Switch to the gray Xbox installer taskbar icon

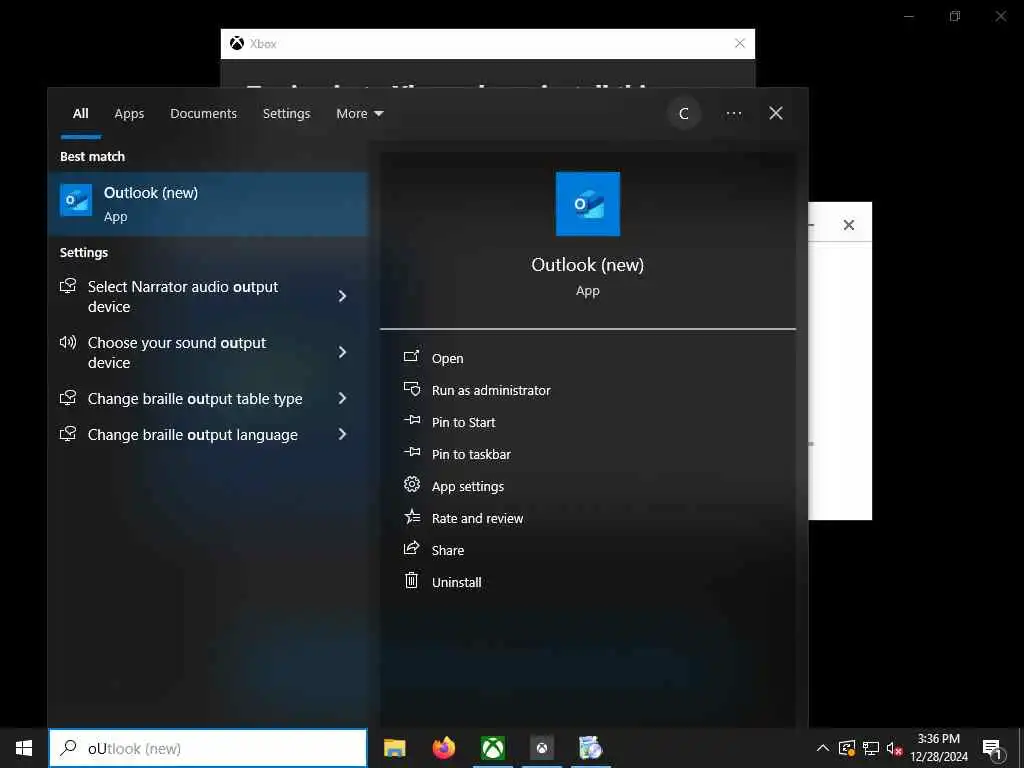pos(541,748)
